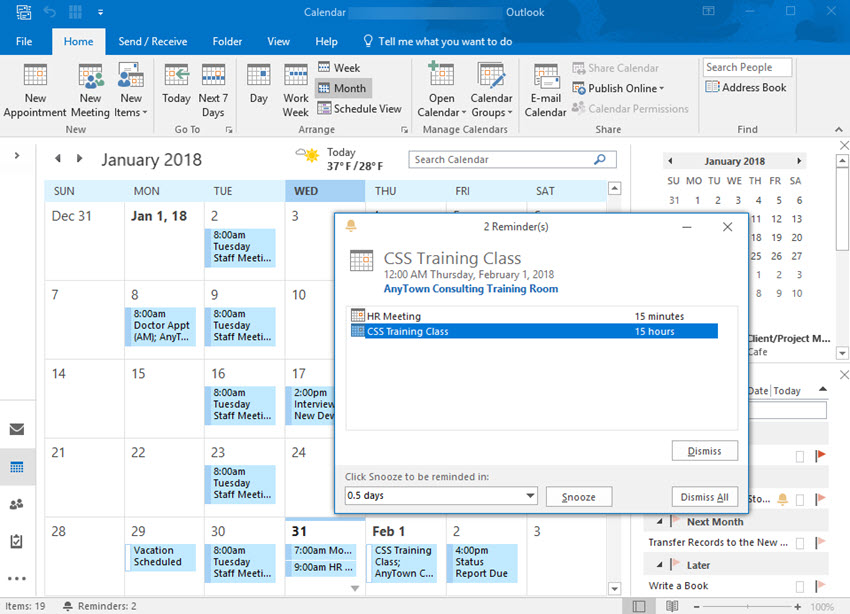Open the New Items menu
The image size is (850, 614).
point(131,90)
